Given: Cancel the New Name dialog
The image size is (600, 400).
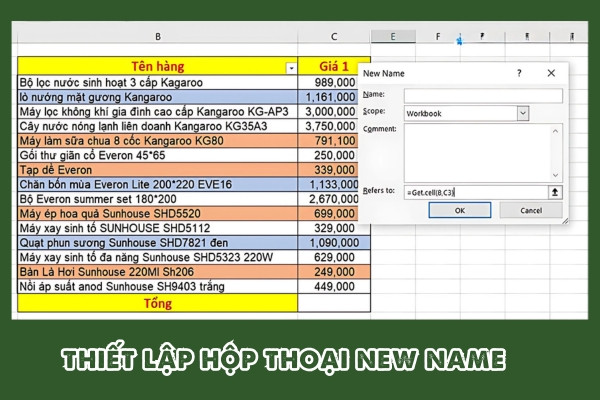Looking at the screenshot, I should pos(531,210).
